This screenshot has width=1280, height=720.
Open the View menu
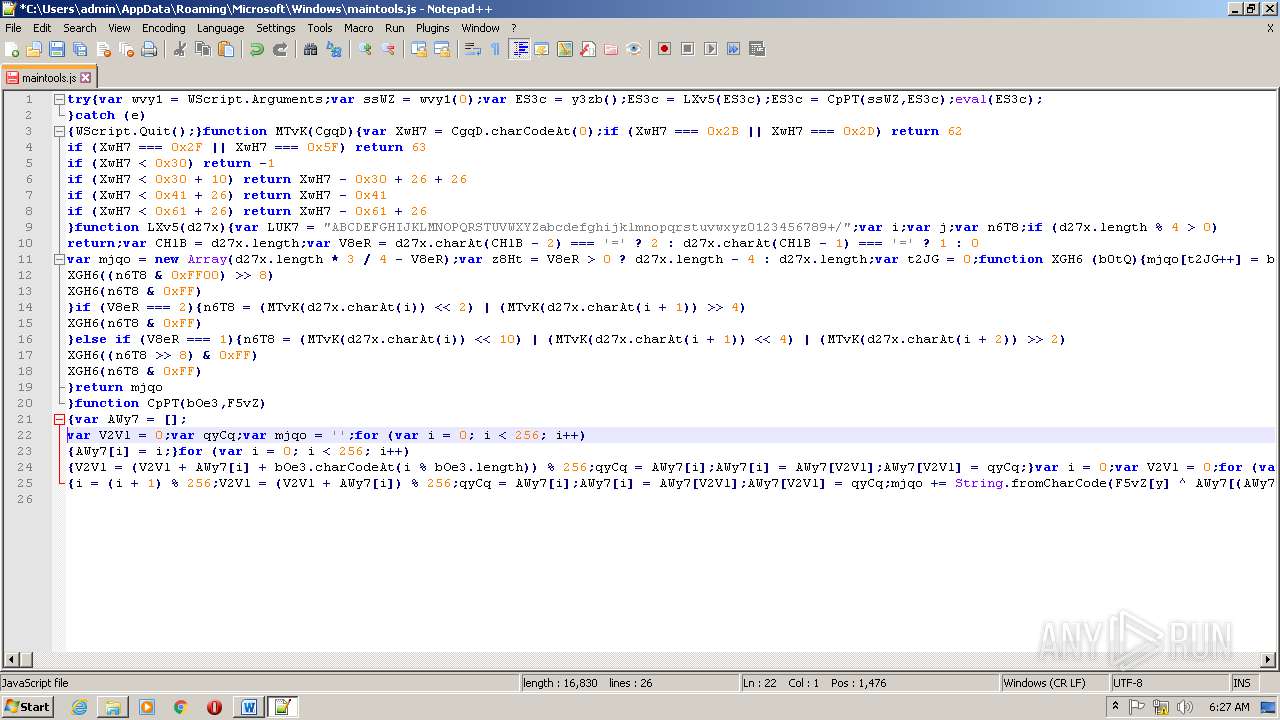[119, 28]
